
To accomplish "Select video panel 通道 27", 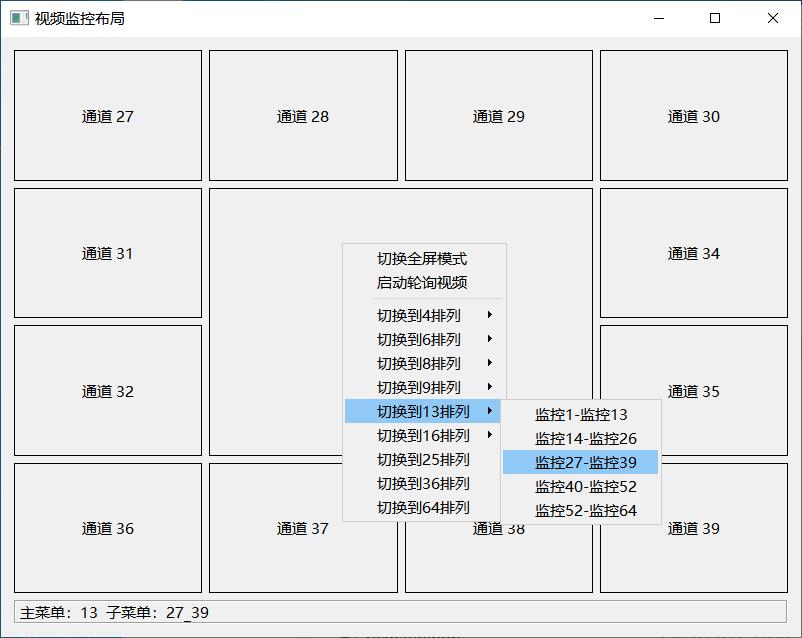I will point(108,116).
